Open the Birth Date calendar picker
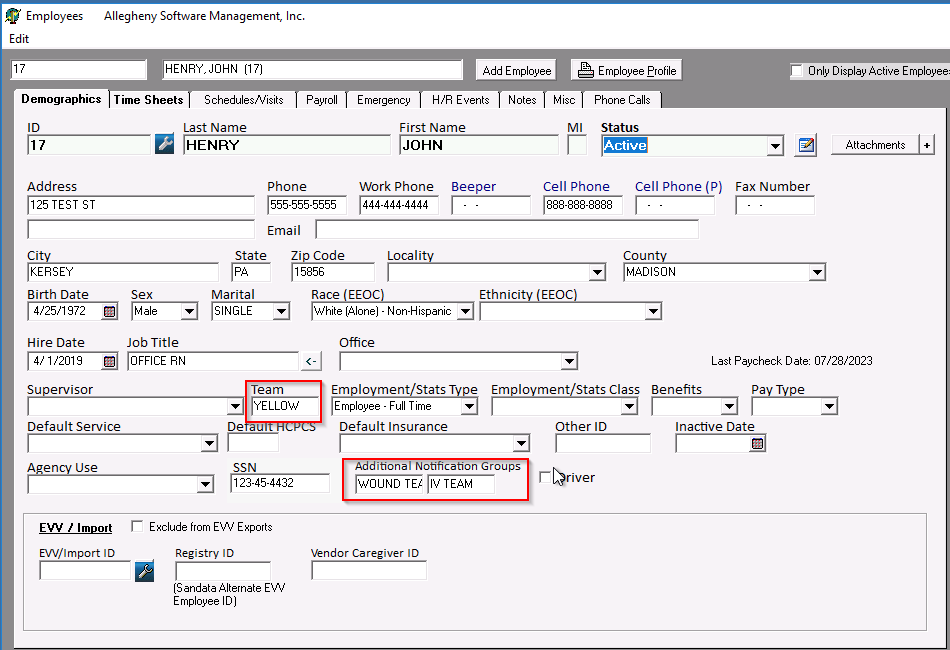 [x=109, y=311]
